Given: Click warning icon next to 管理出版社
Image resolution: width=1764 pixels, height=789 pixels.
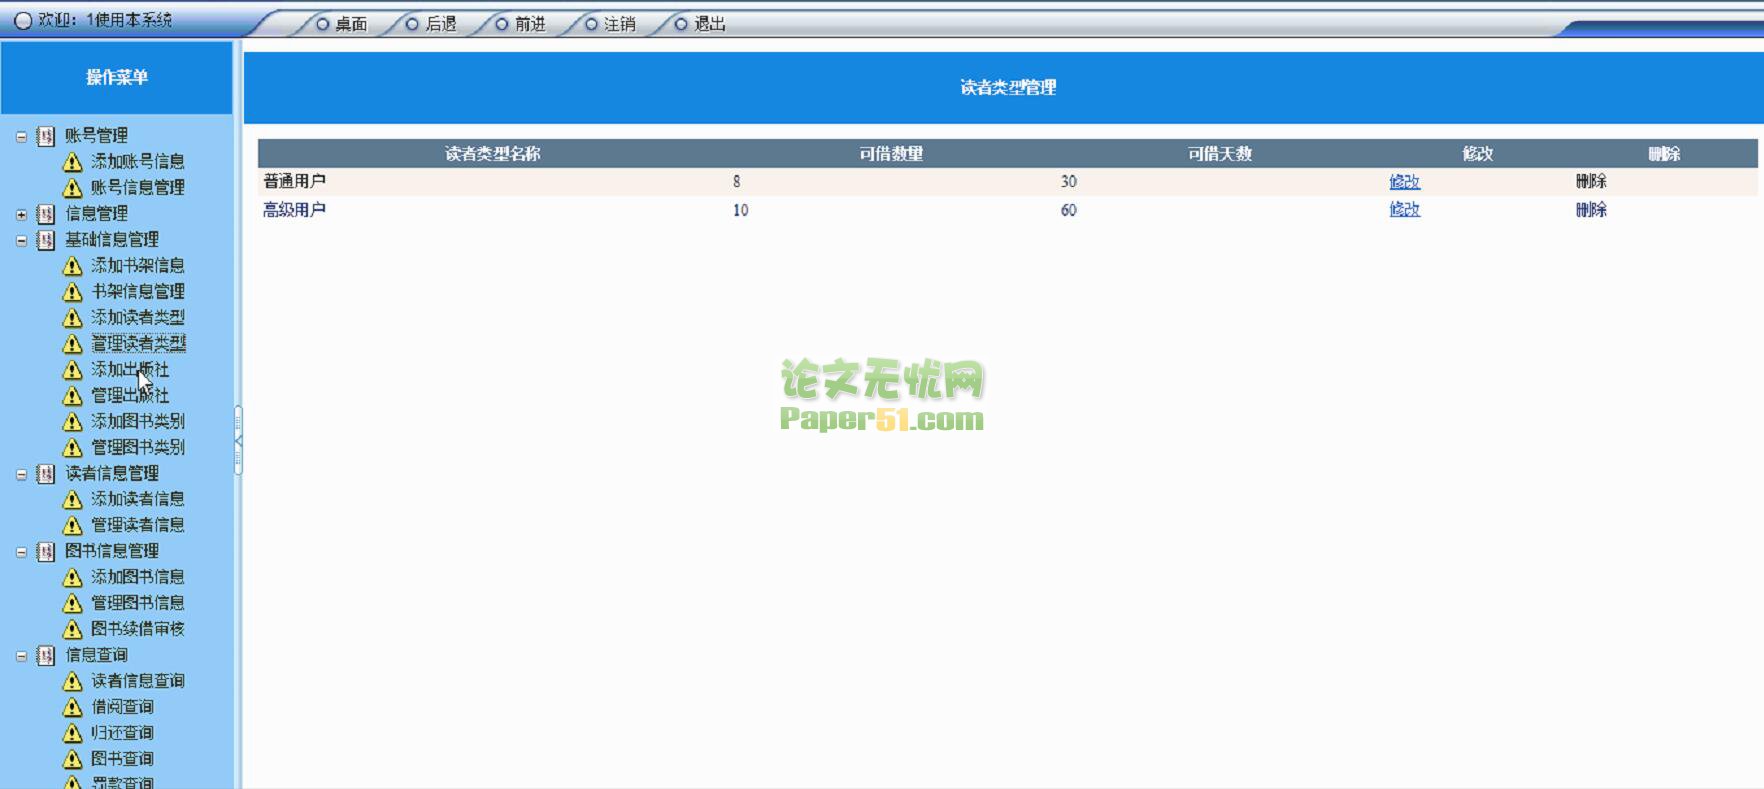Looking at the screenshot, I should point(72,396).
